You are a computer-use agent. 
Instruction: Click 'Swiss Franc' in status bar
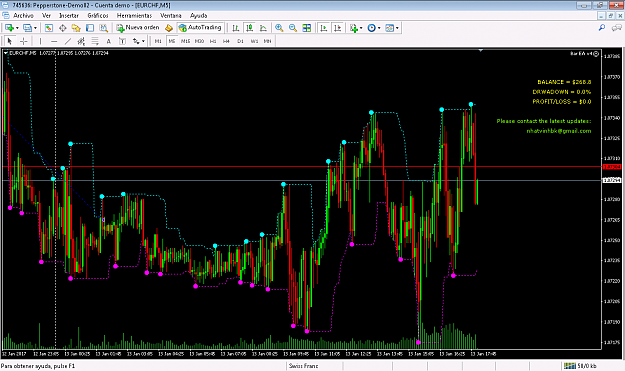(x=303, y=365)
